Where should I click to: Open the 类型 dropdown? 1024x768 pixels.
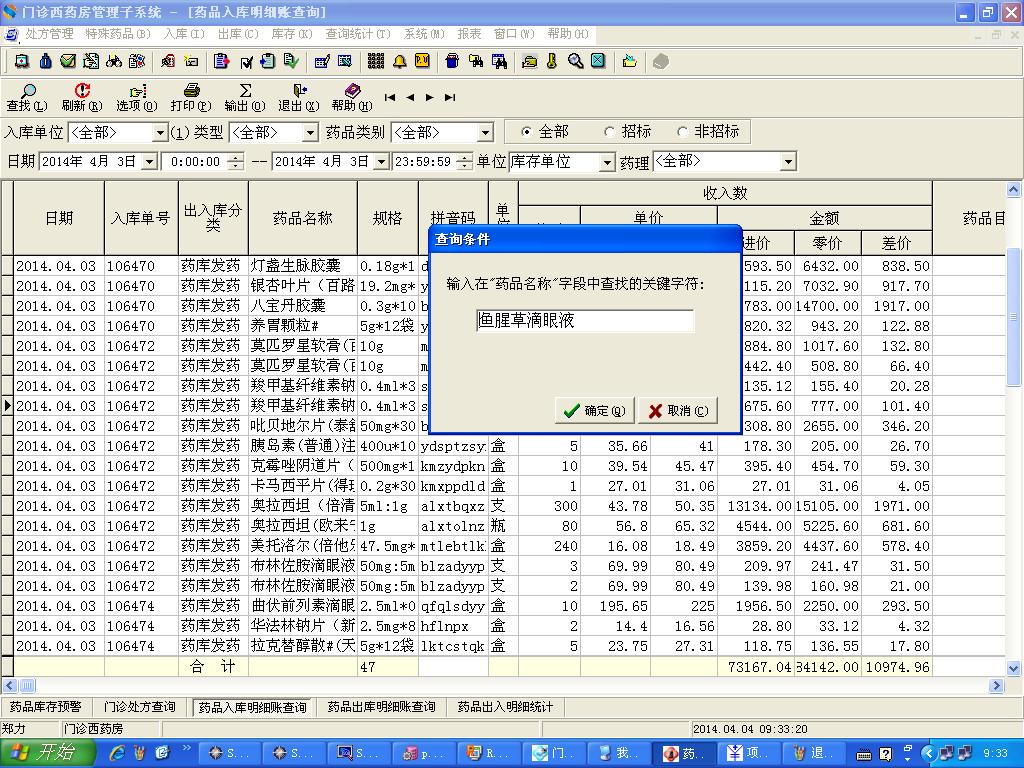[311, 133]
